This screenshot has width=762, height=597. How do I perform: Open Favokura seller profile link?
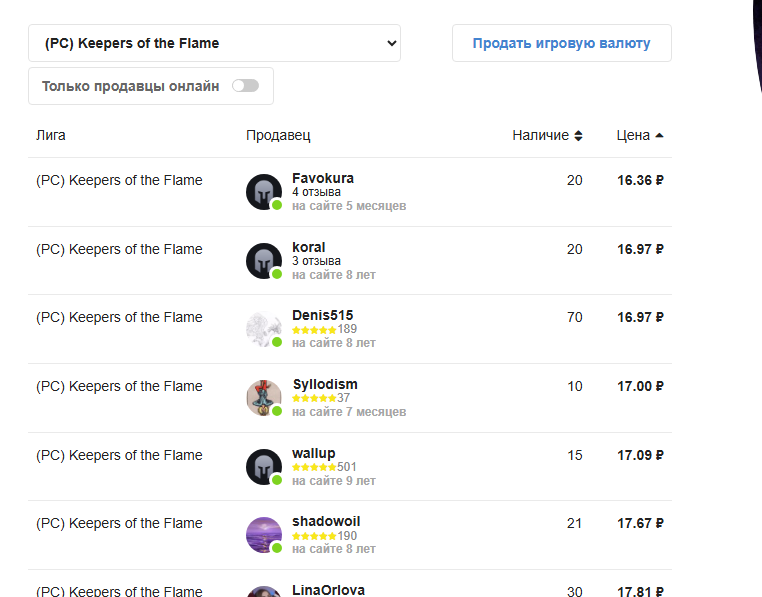pos(322,178)
